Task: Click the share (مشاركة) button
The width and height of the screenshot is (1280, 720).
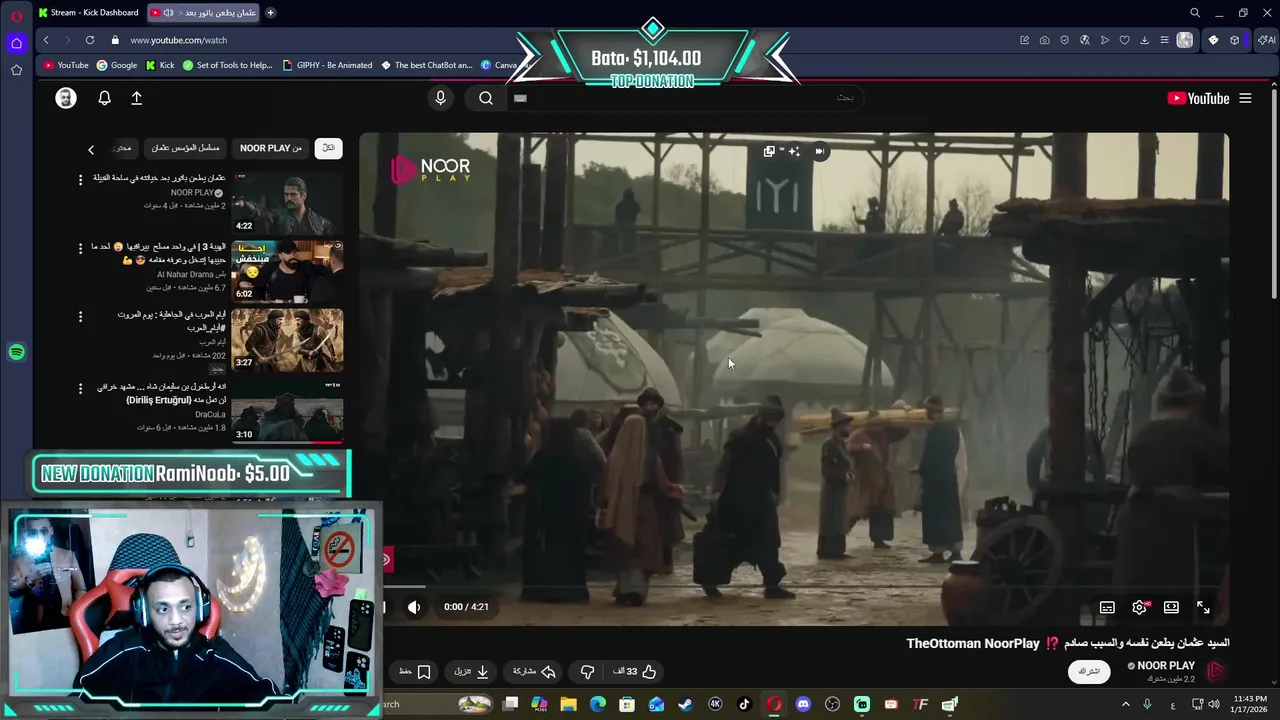Action: pyautogui.click(x=534, y=672)
